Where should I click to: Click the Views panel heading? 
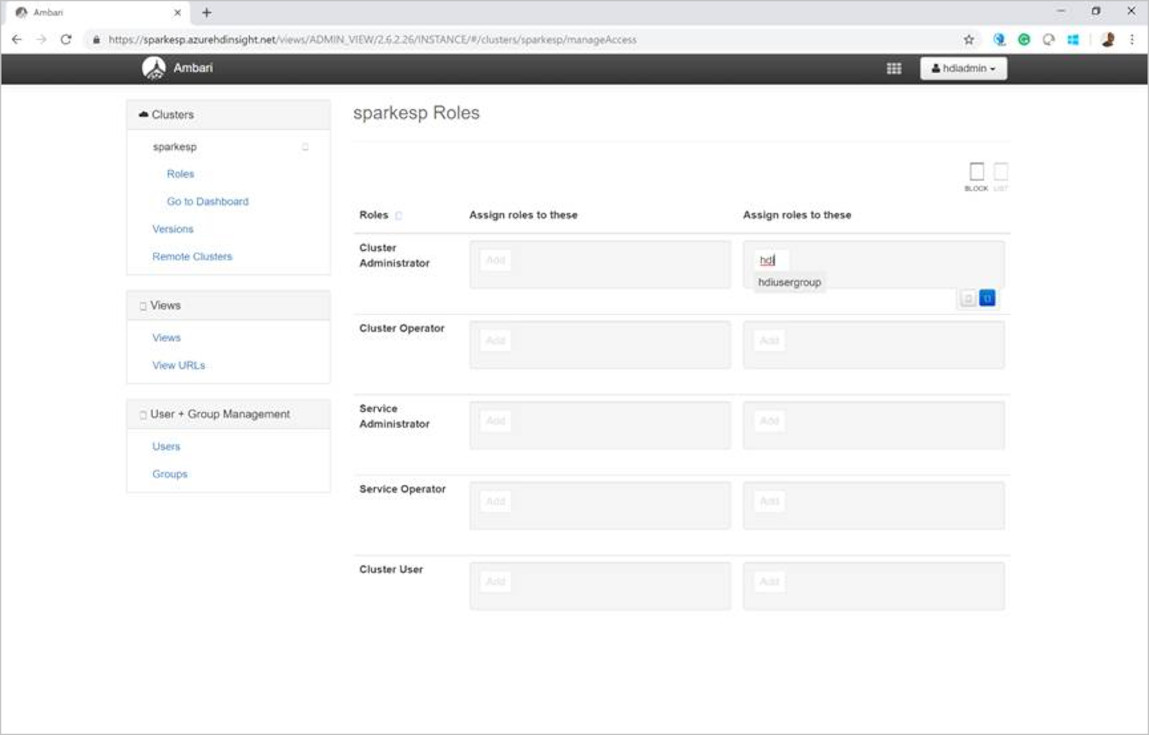(x=229, y=306)
